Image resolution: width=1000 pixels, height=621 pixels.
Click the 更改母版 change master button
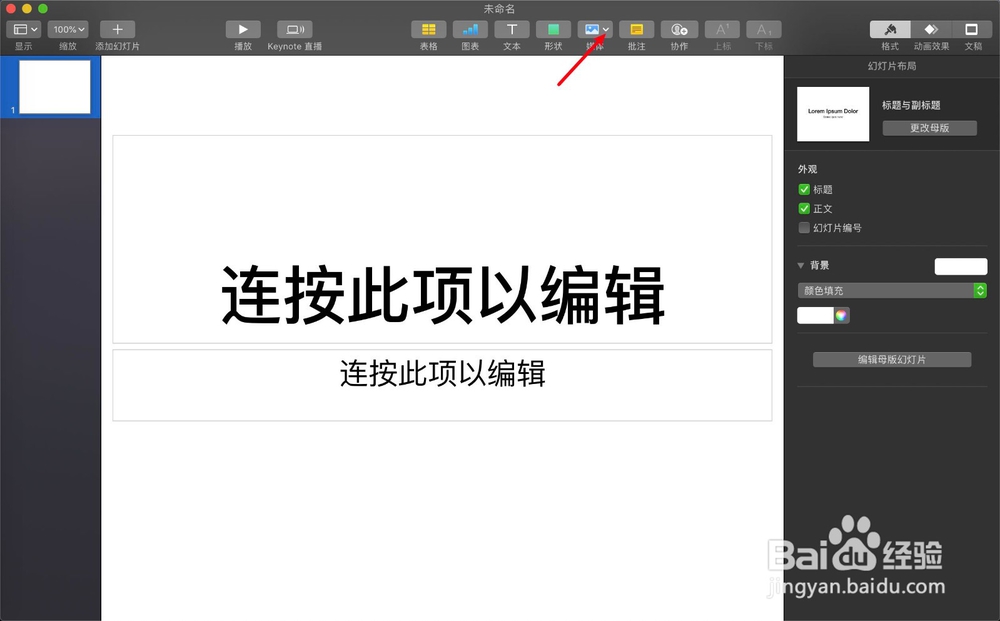coord(929,128)
